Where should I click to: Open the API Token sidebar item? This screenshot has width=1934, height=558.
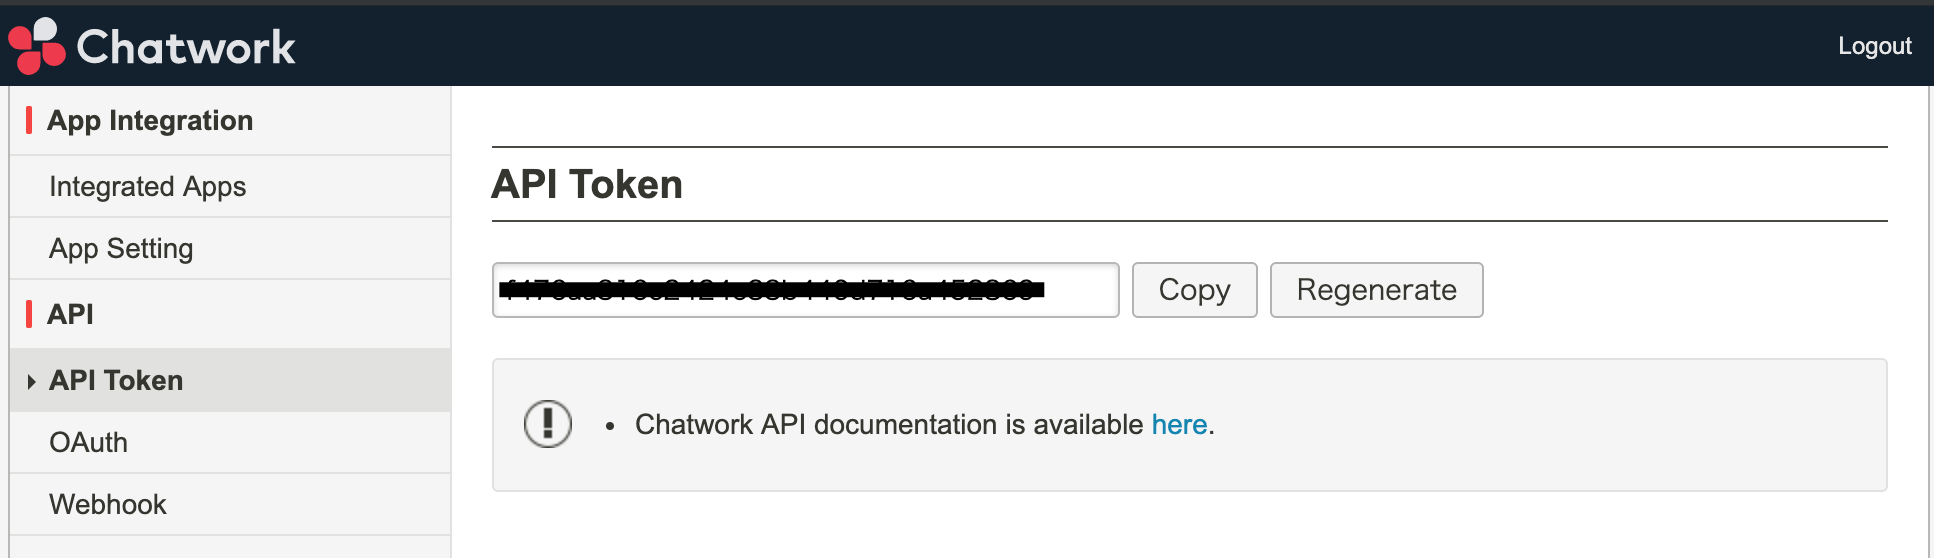click(x=116, y=381)
